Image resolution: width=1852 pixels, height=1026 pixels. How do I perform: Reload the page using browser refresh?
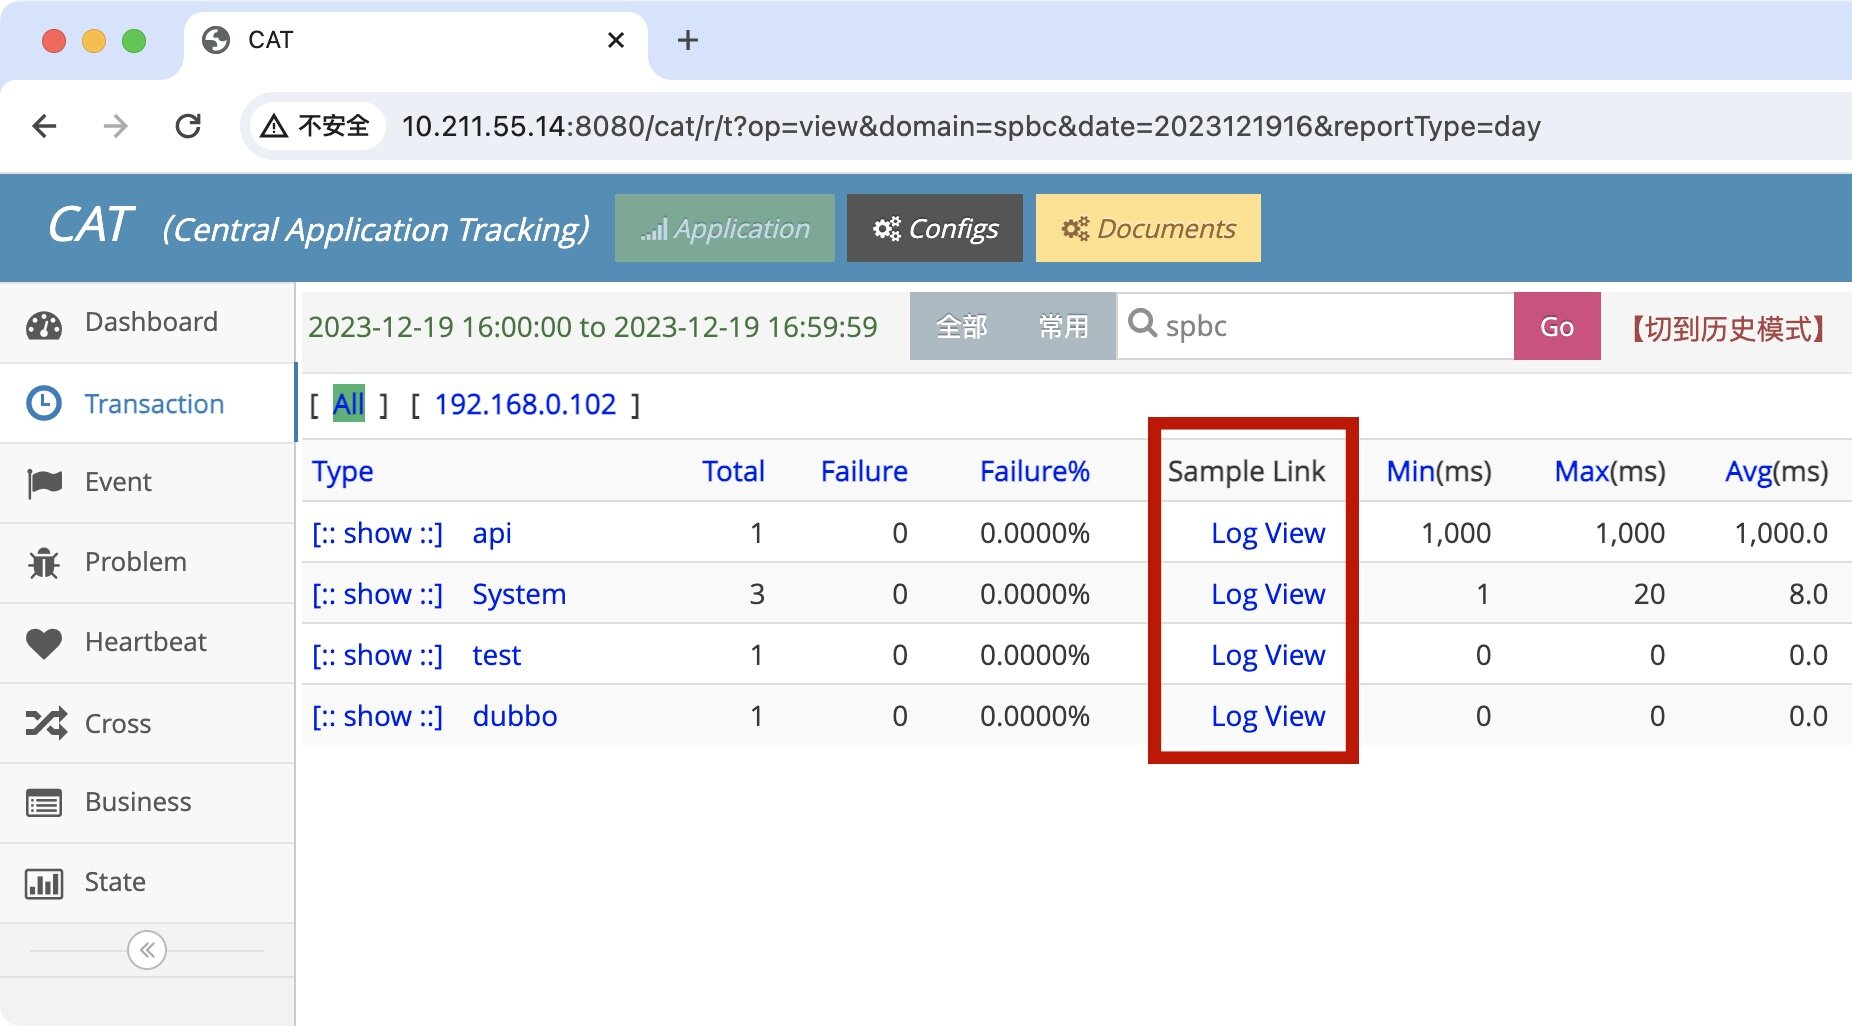188,126
